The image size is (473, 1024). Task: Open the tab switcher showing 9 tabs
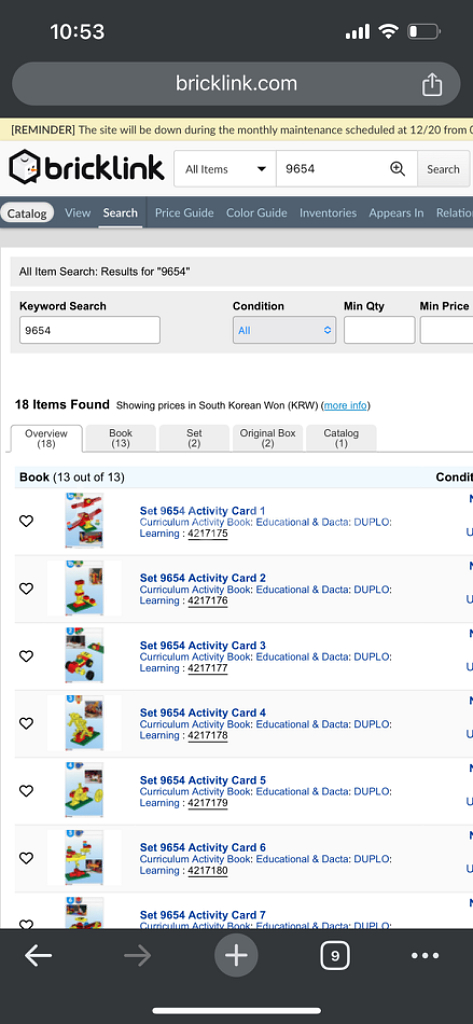(335, 956)
